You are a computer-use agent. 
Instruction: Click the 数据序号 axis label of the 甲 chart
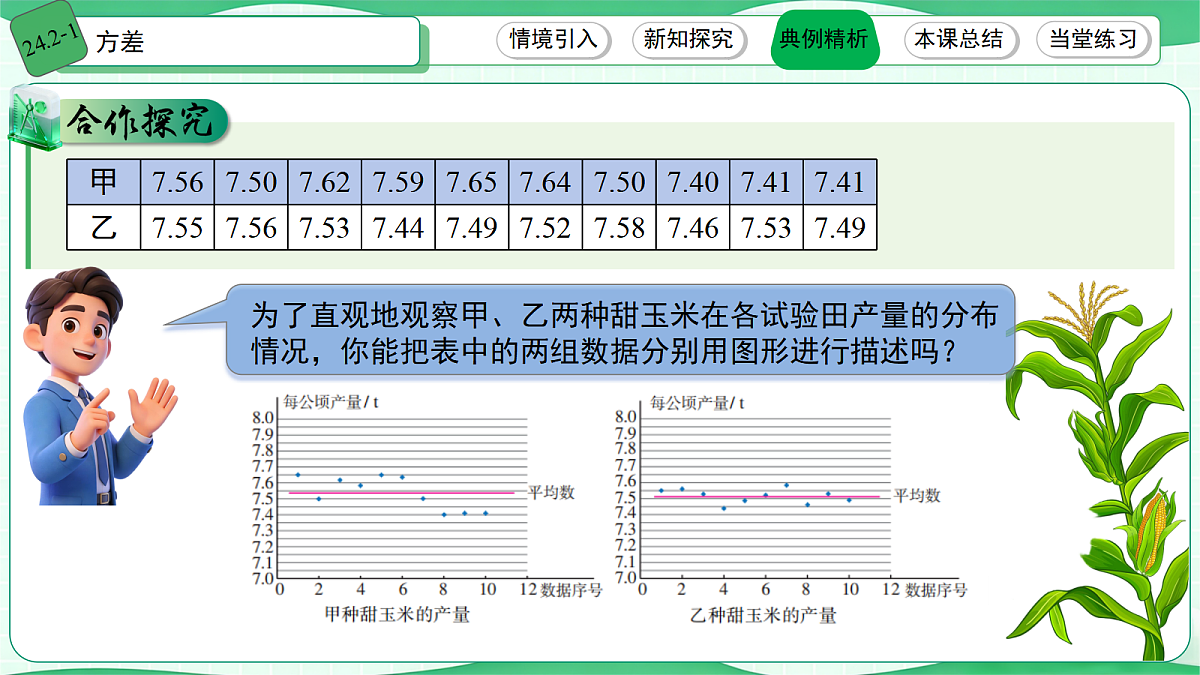571,590
